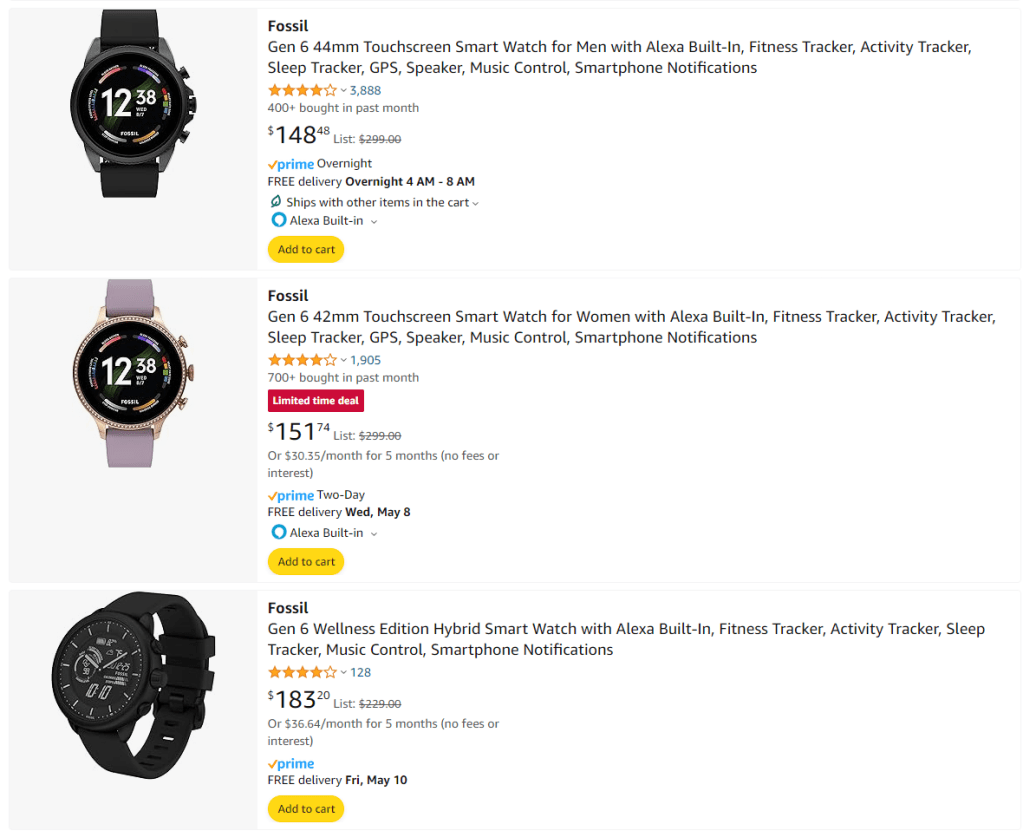Click star rating of Wellness Edition watch
The image size is (1023, 837).
(302, 672)
